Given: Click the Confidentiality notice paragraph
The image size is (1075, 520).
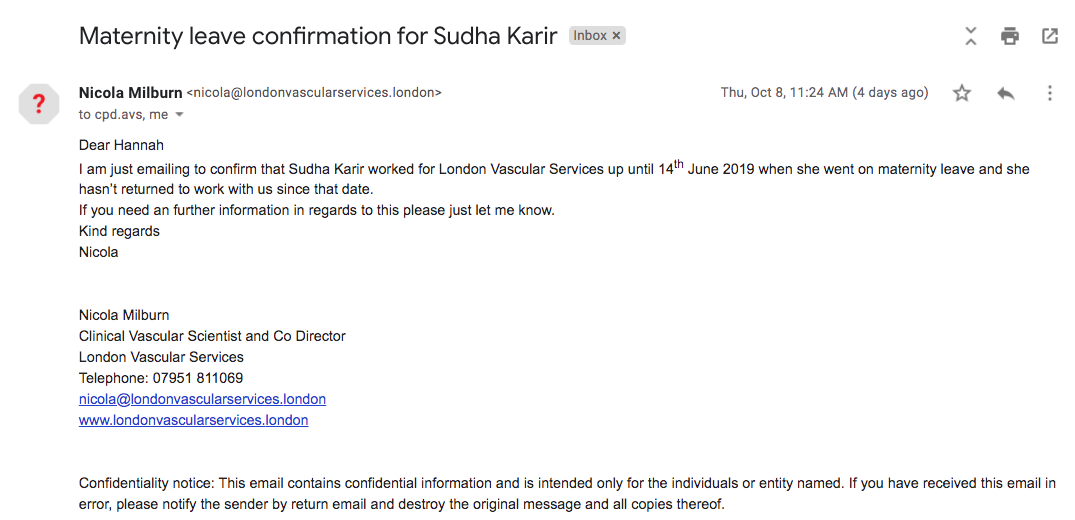Looking at the screenshot, I should (x=567, y=494).
